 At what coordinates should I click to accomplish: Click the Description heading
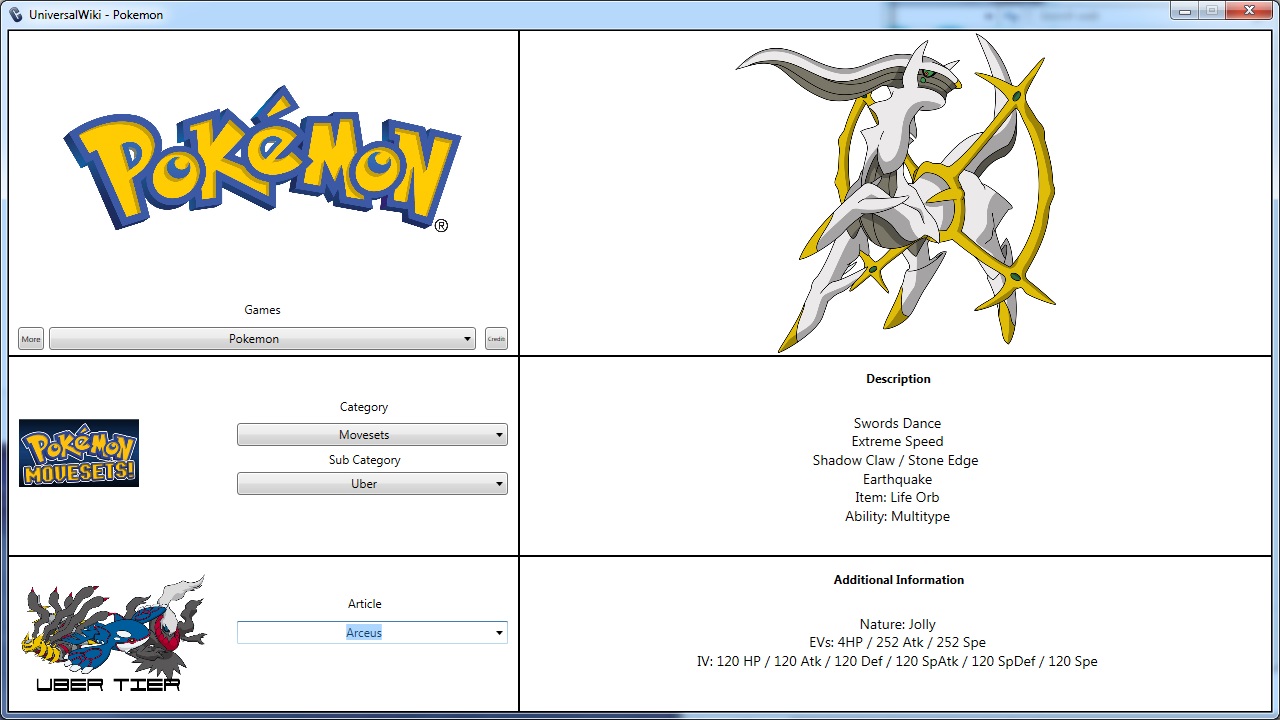(898, 379)
